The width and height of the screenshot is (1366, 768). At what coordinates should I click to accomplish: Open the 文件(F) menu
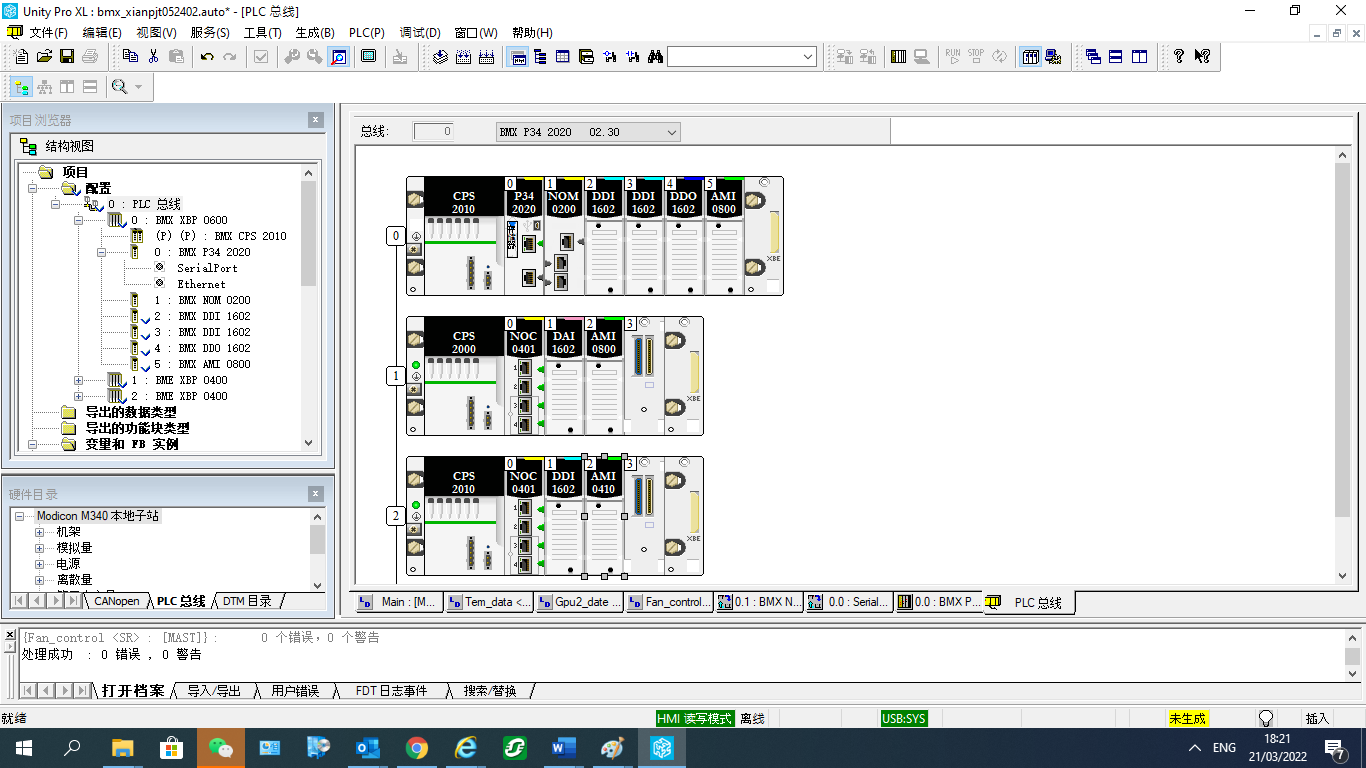[48, 33]
